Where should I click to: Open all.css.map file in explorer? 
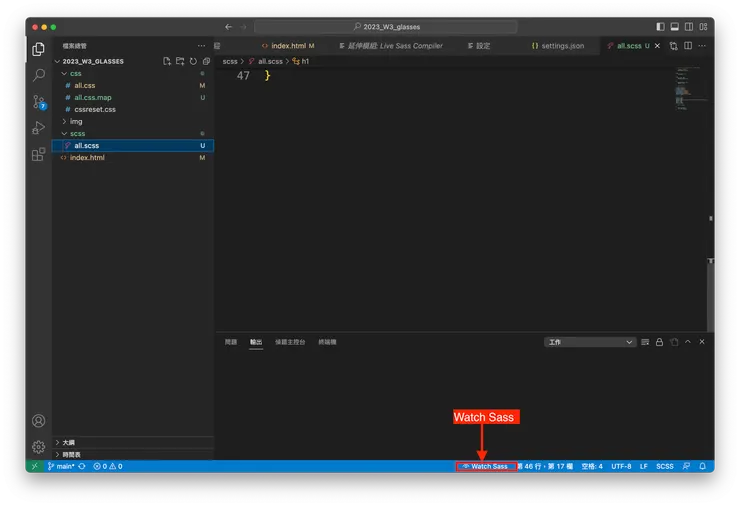click(x=93, y=97)
